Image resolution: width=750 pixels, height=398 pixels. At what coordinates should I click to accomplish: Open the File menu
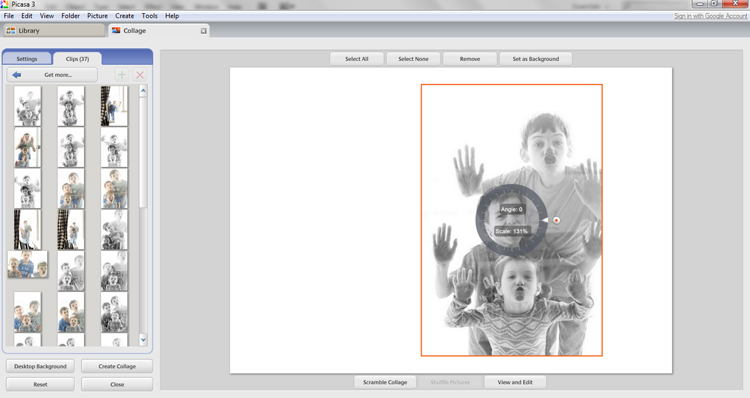(x=9, y=16)
